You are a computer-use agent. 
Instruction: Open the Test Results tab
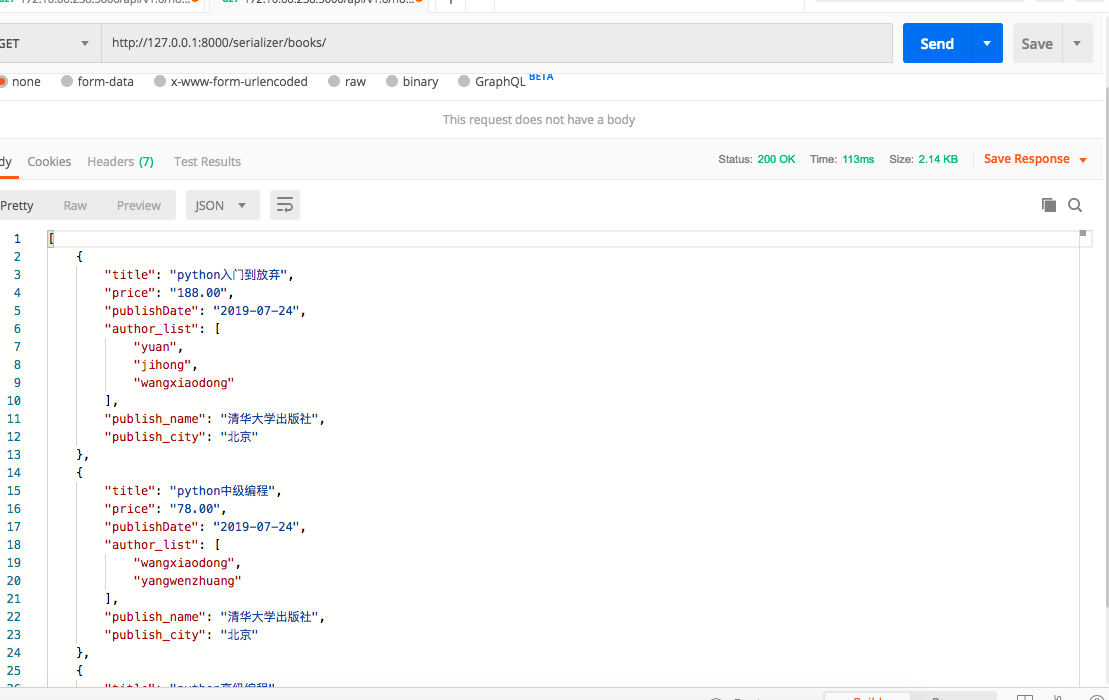point(207,161)
